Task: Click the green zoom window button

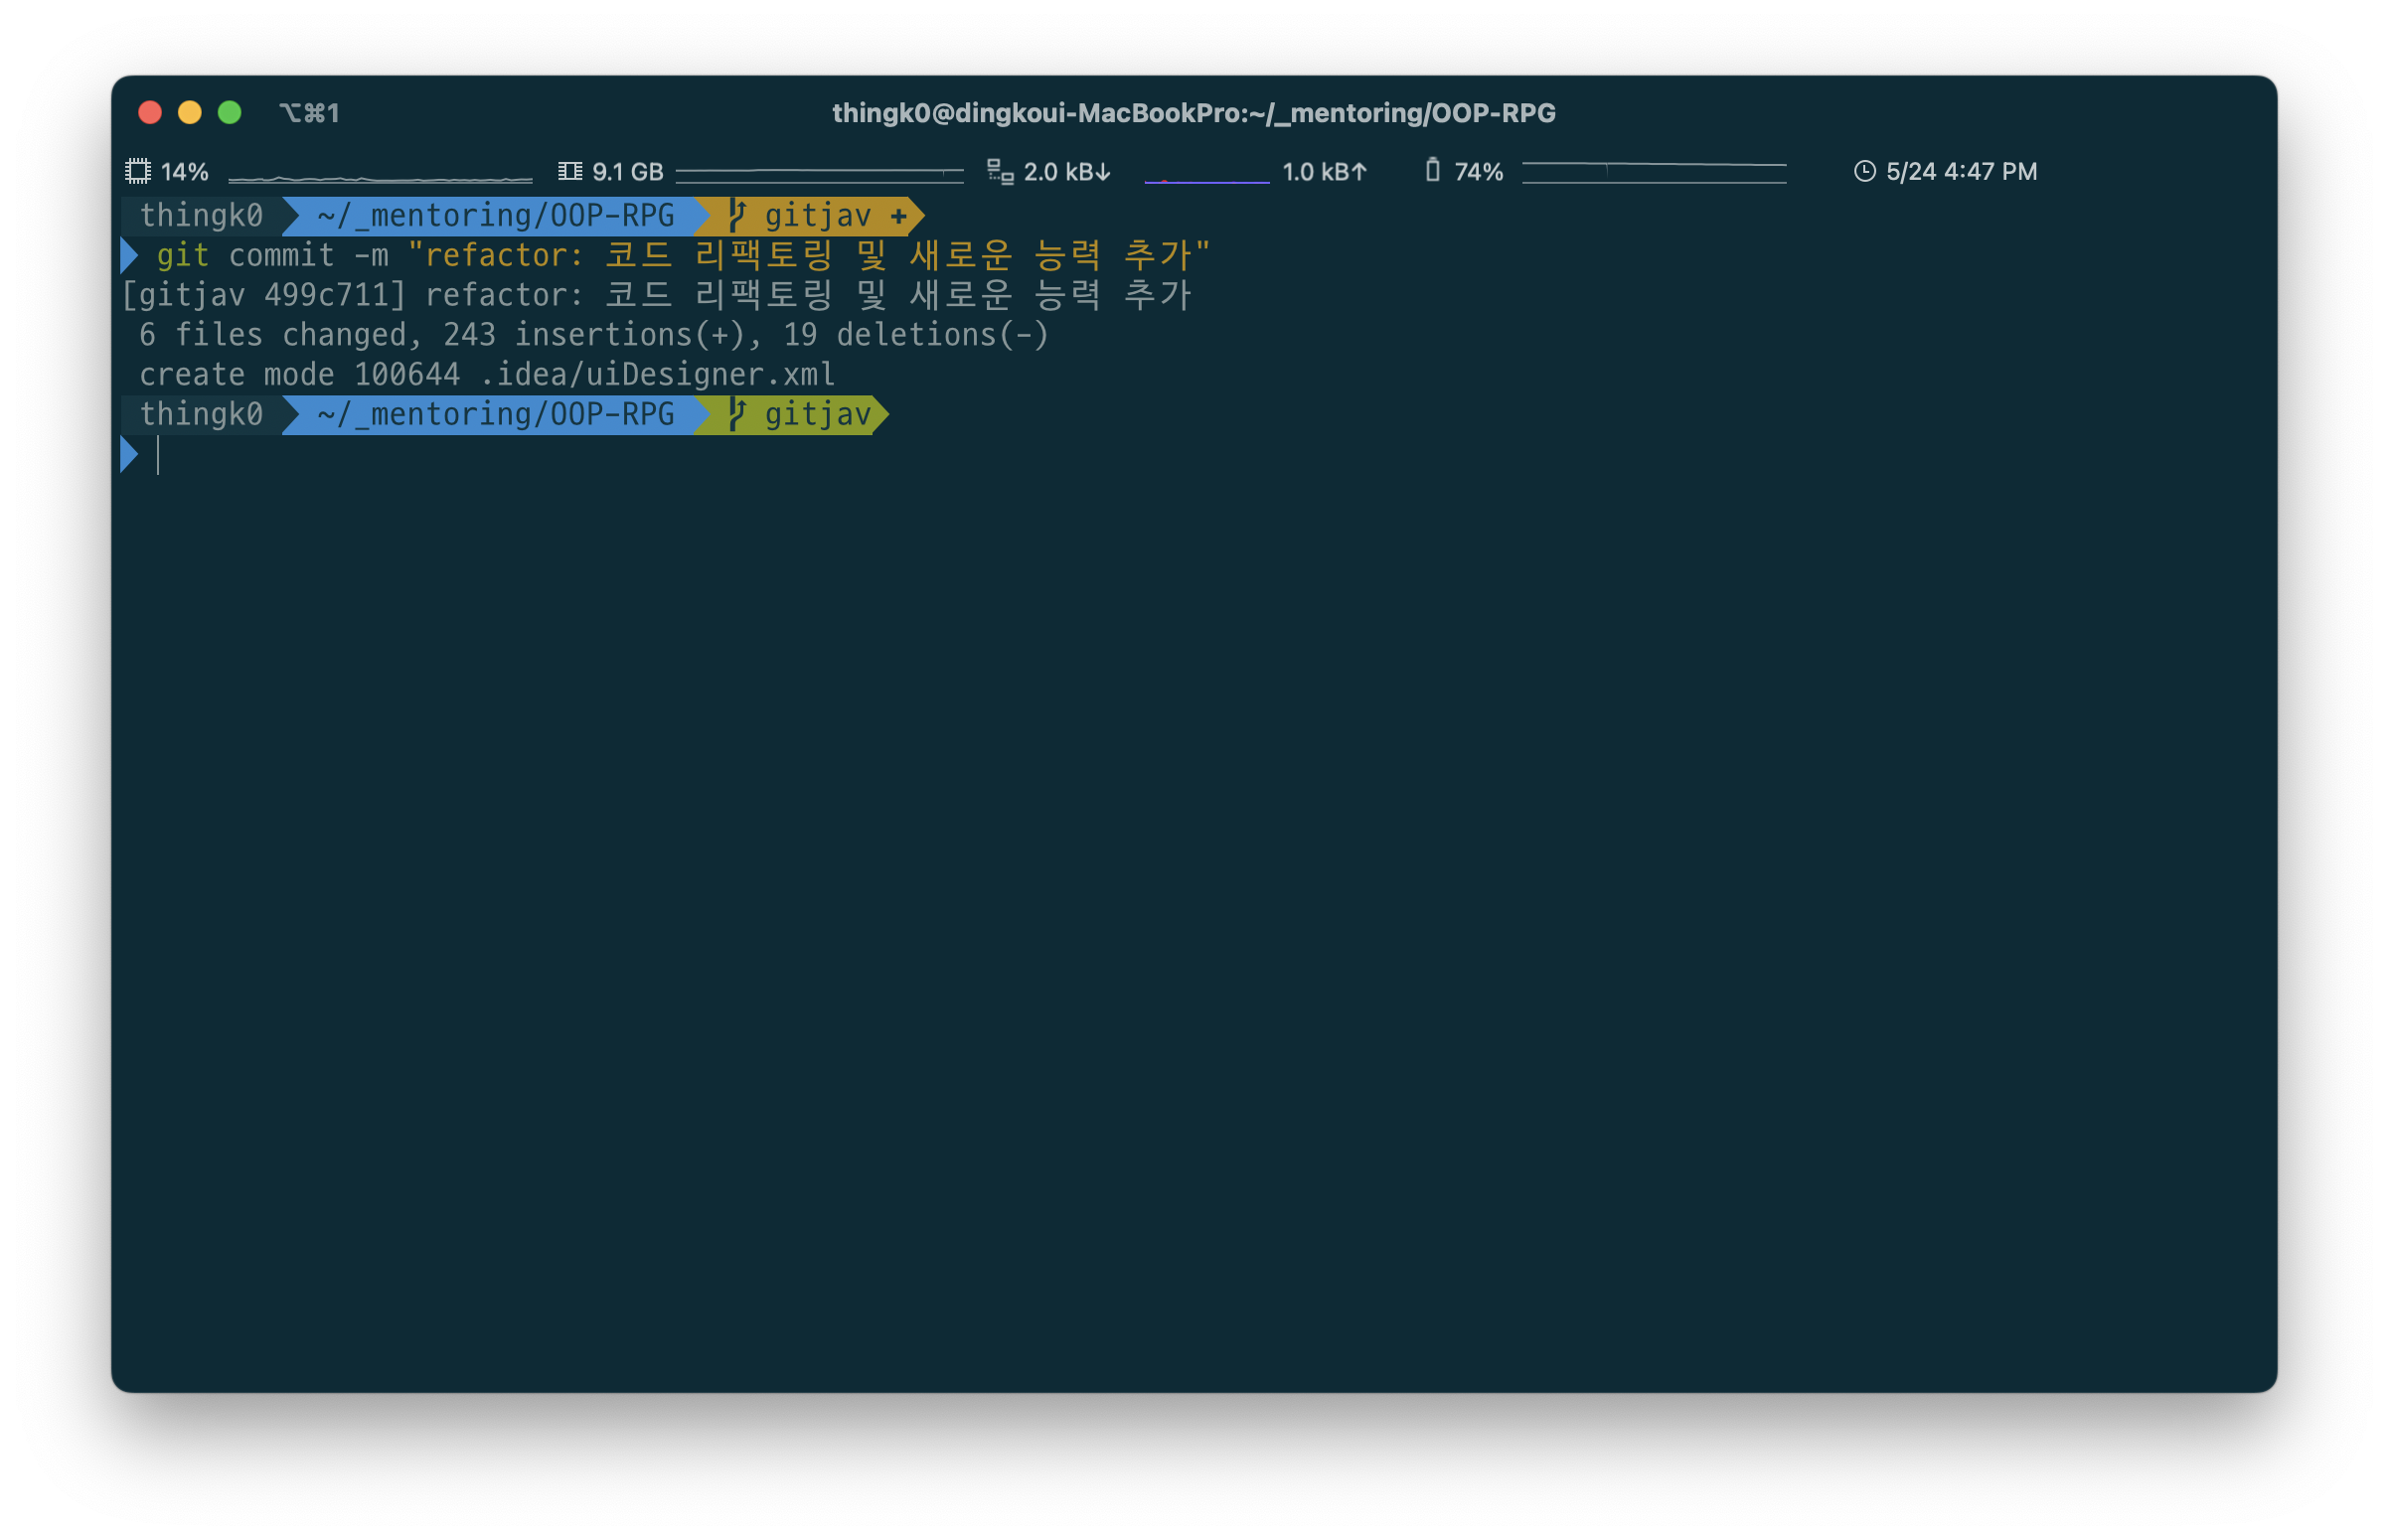Action: pyautogui.click(x=229, y=112)
